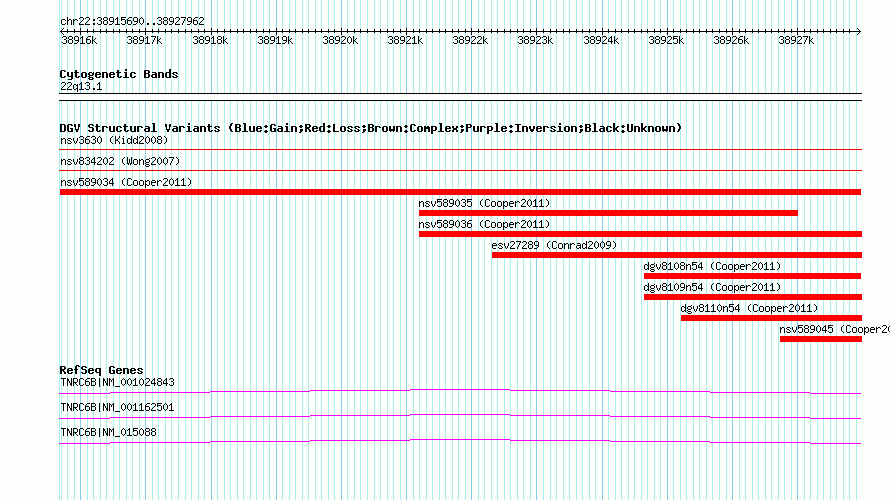Click the 38923k ruler tick label
The width and height of the screenshot is (890, 500).
(535, 40)
